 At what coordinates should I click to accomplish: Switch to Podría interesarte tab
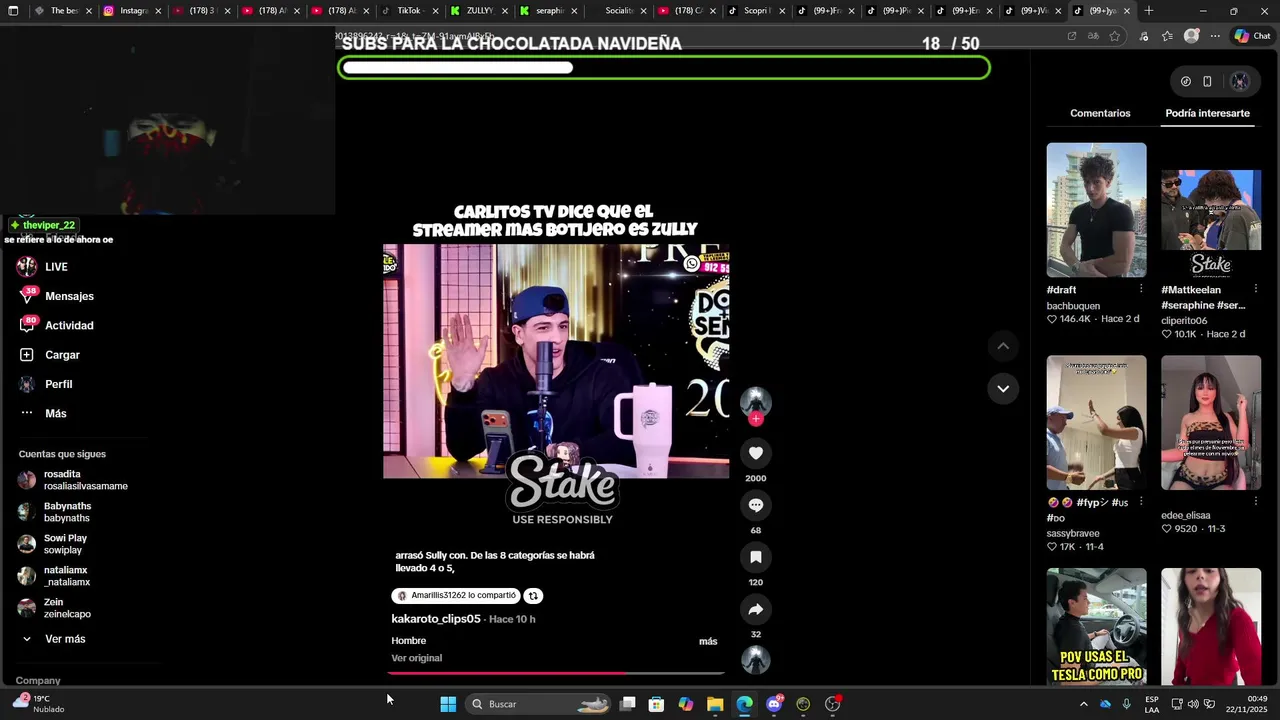click(1207, 113)
